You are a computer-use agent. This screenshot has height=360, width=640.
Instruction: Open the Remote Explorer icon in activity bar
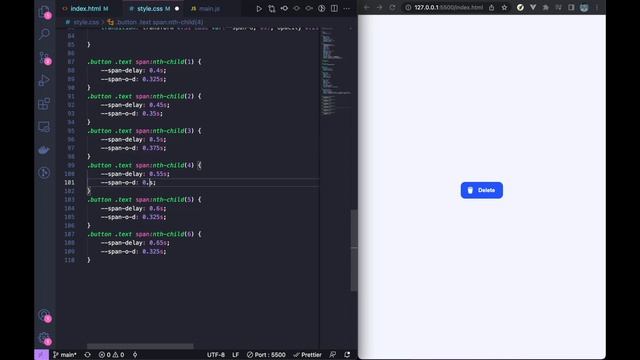tap(44, 127)
